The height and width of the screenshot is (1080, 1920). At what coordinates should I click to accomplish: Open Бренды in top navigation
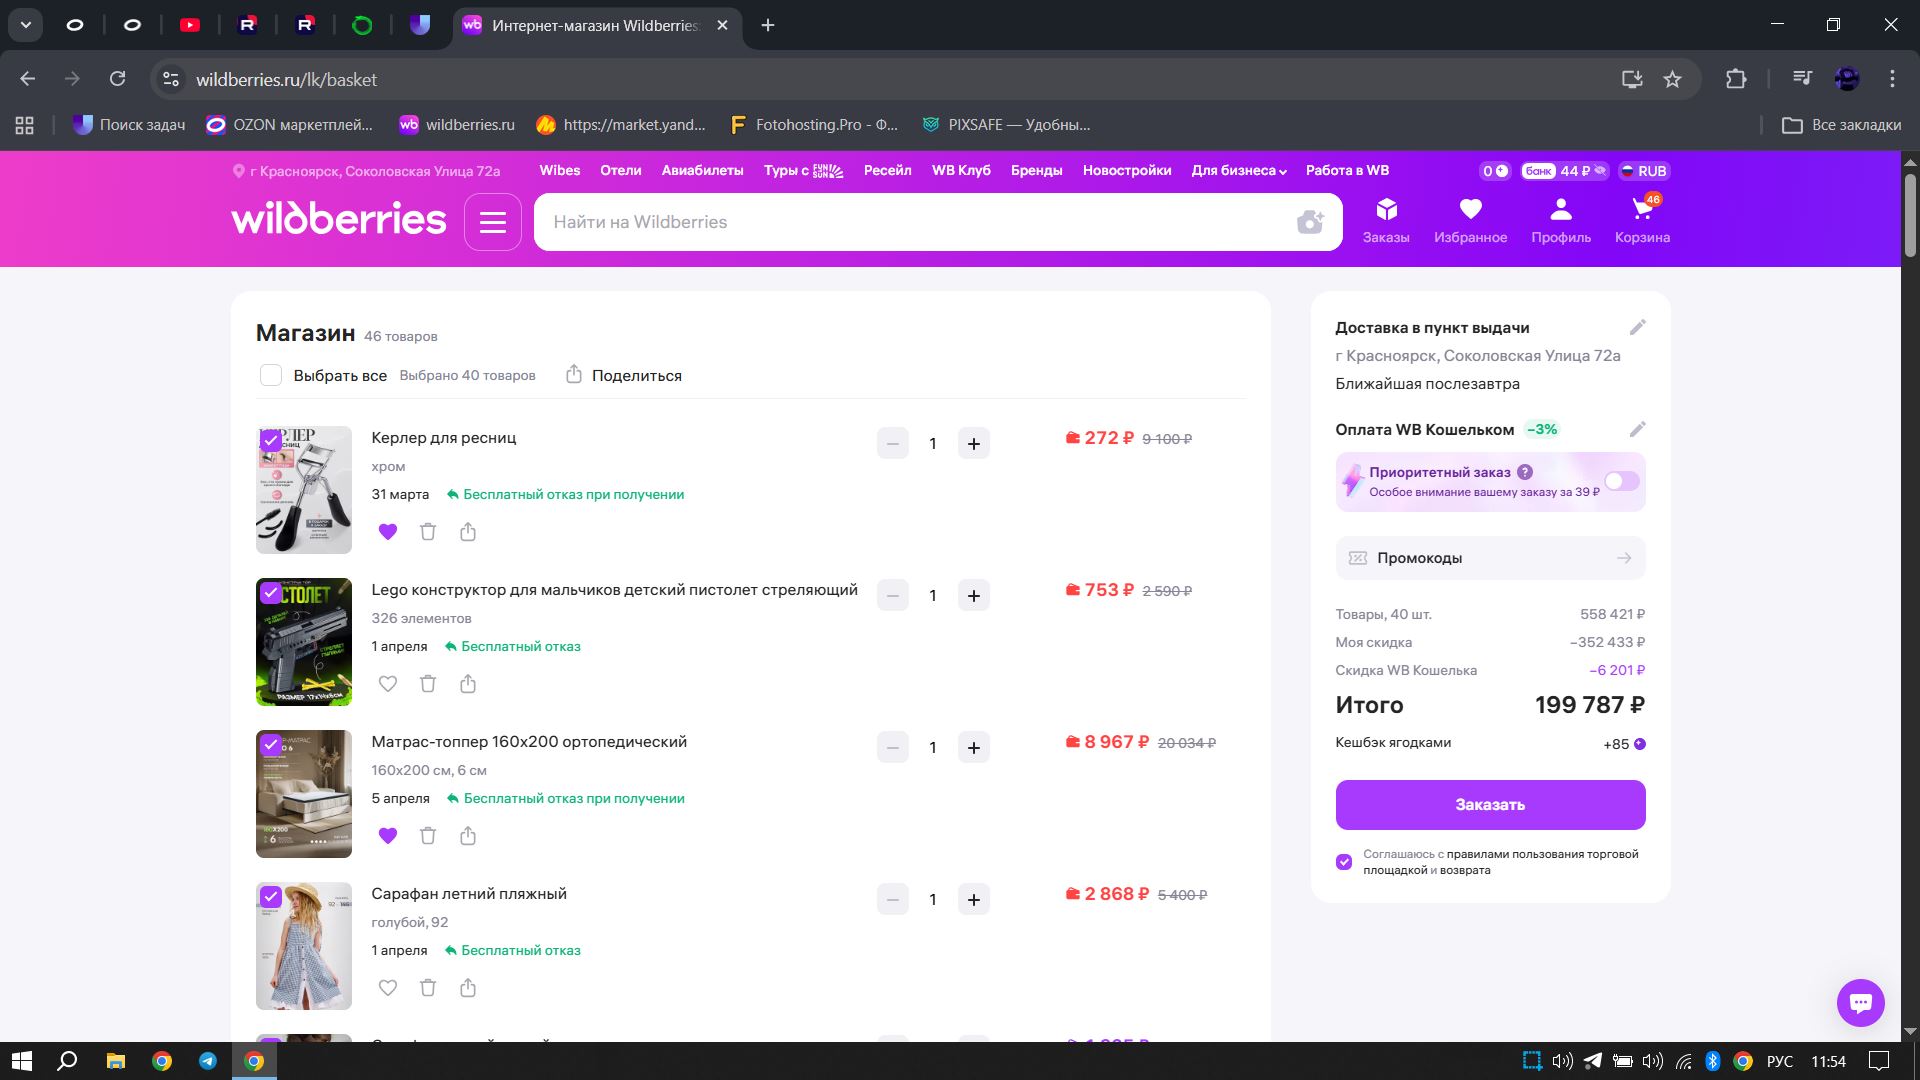click(1036, 171)
